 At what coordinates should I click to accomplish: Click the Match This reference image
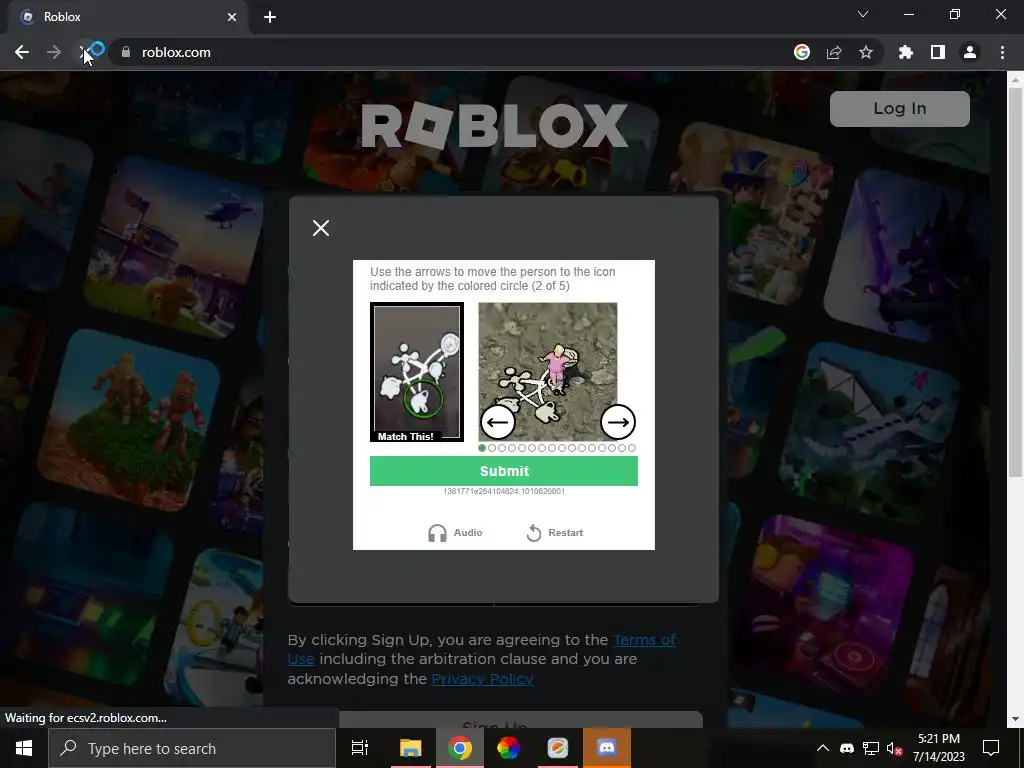tap(417, 372)
